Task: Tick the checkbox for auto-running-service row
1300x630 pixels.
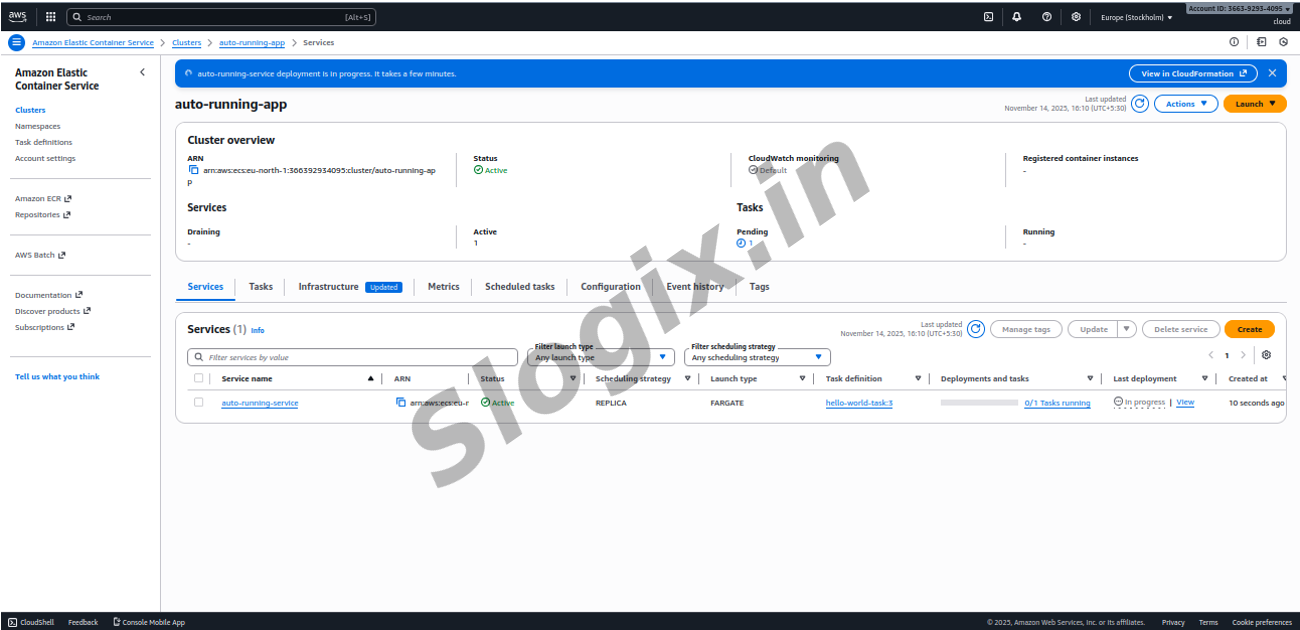Action: coord(198,402)
